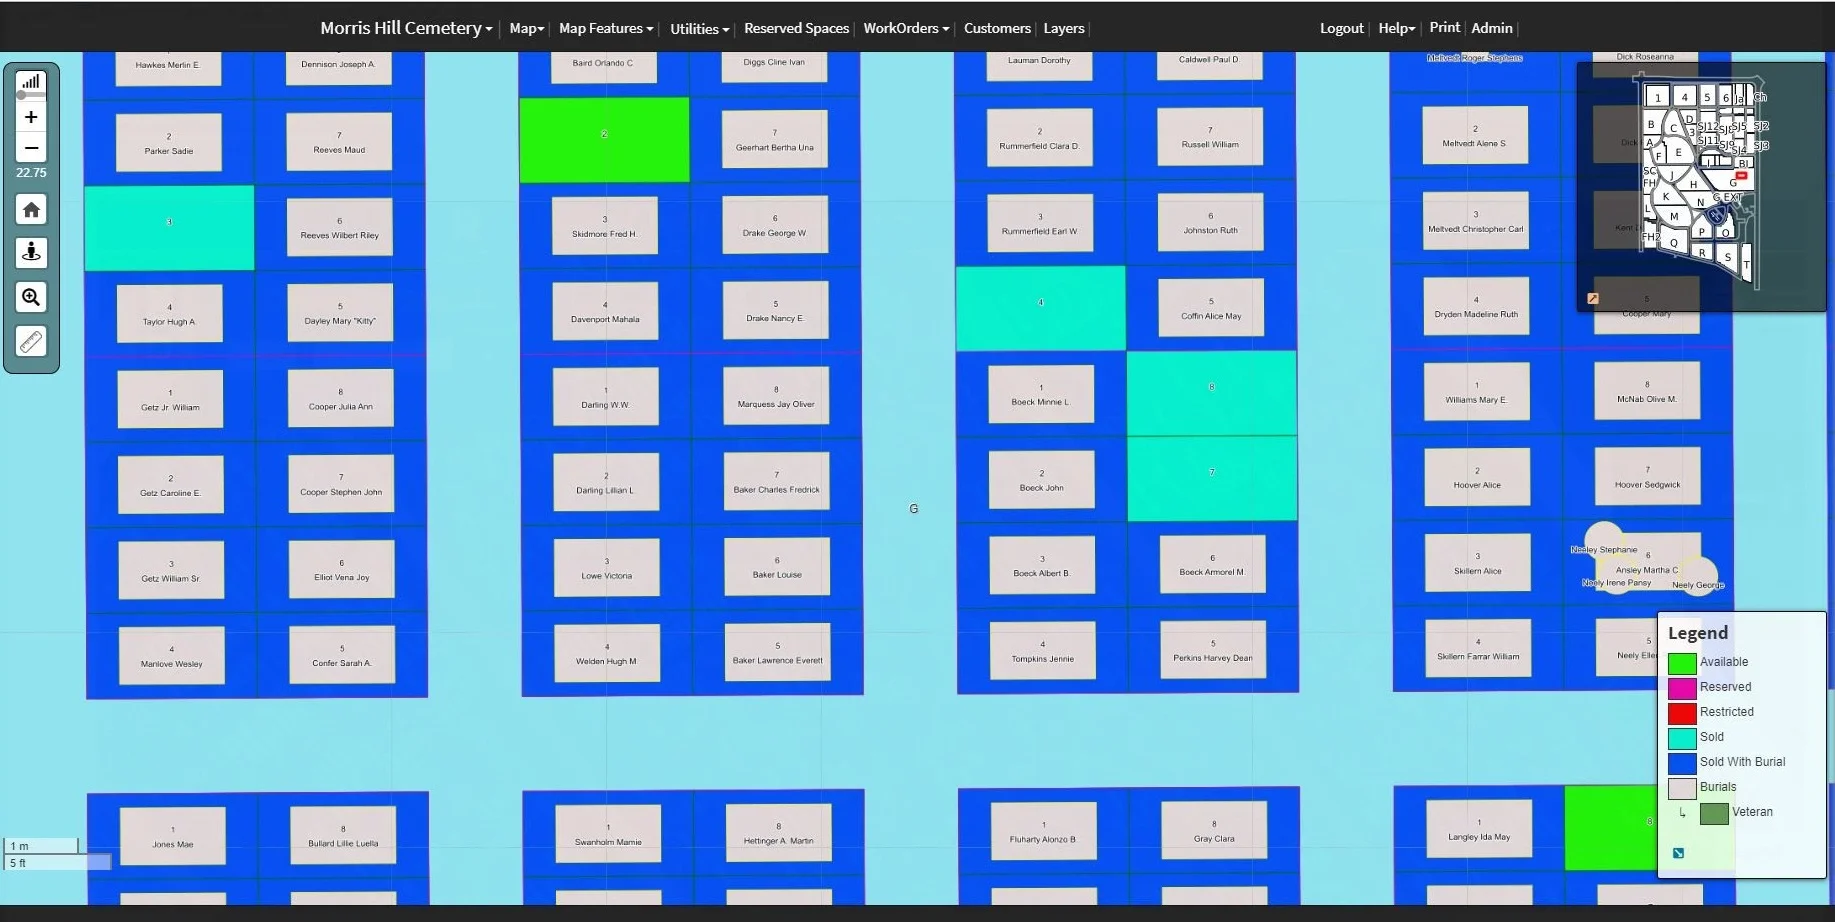Open the Utilities dropdown
Screen dimensions: 1835x922
(x=699, y=29)
